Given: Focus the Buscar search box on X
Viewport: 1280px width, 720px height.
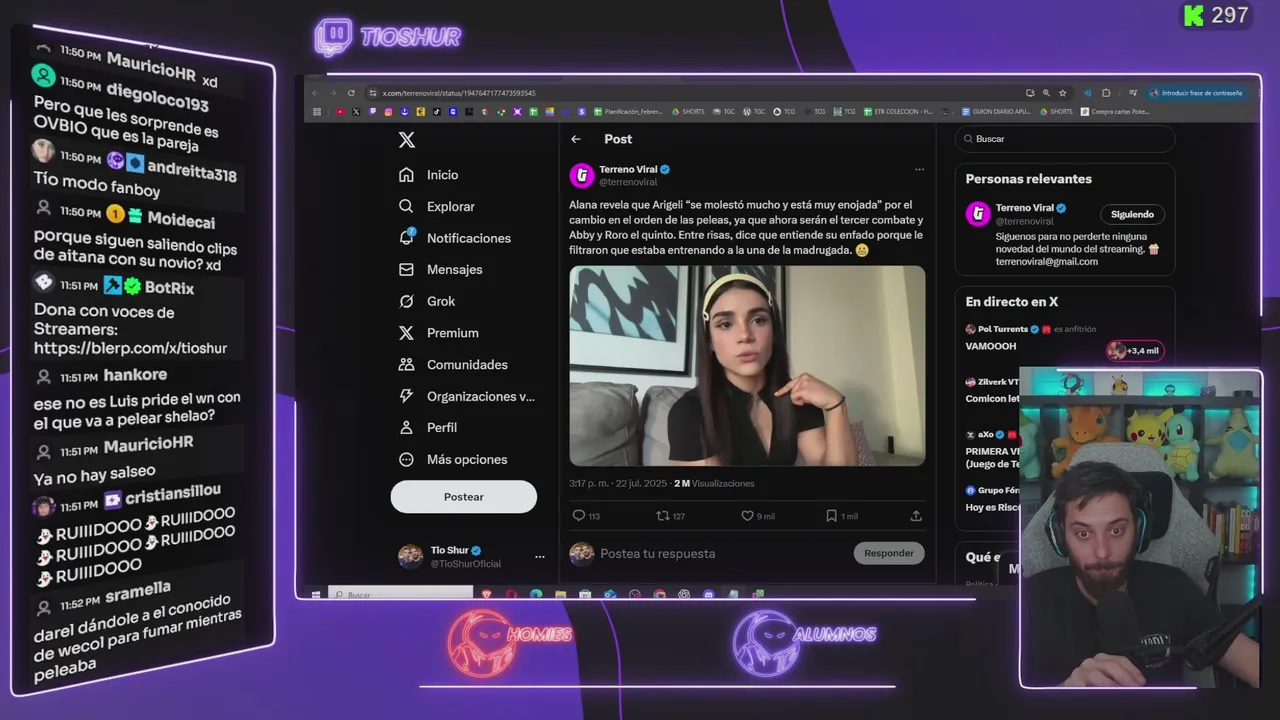Looking at the screenshot, I should 1065,139.
